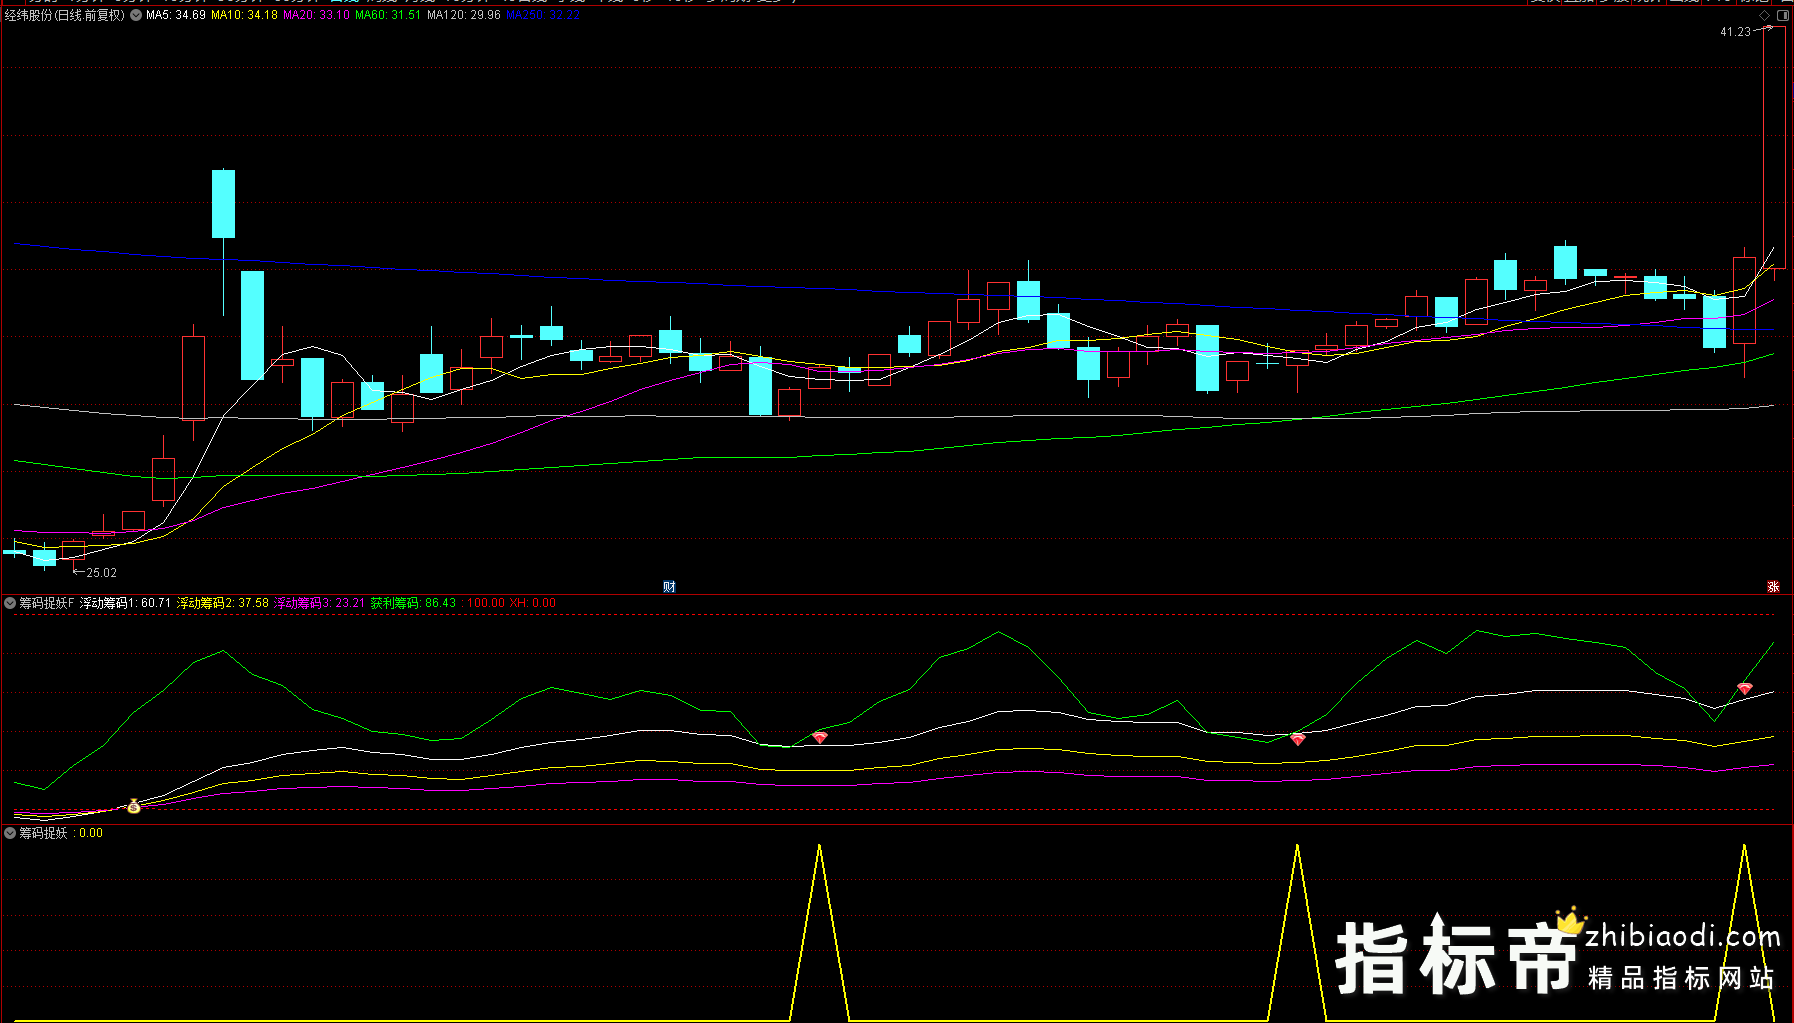Click the latest red limit-up candlestick
Image resolution: width=1794 pixels, height=1023 pixels.
coord(1774,148)
